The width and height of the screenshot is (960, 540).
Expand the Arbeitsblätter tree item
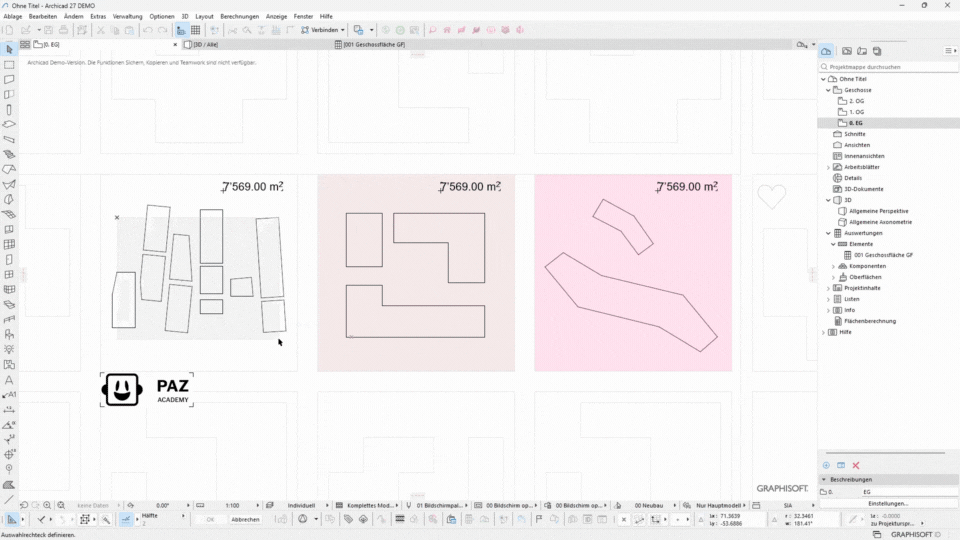[x=828, y=167]
